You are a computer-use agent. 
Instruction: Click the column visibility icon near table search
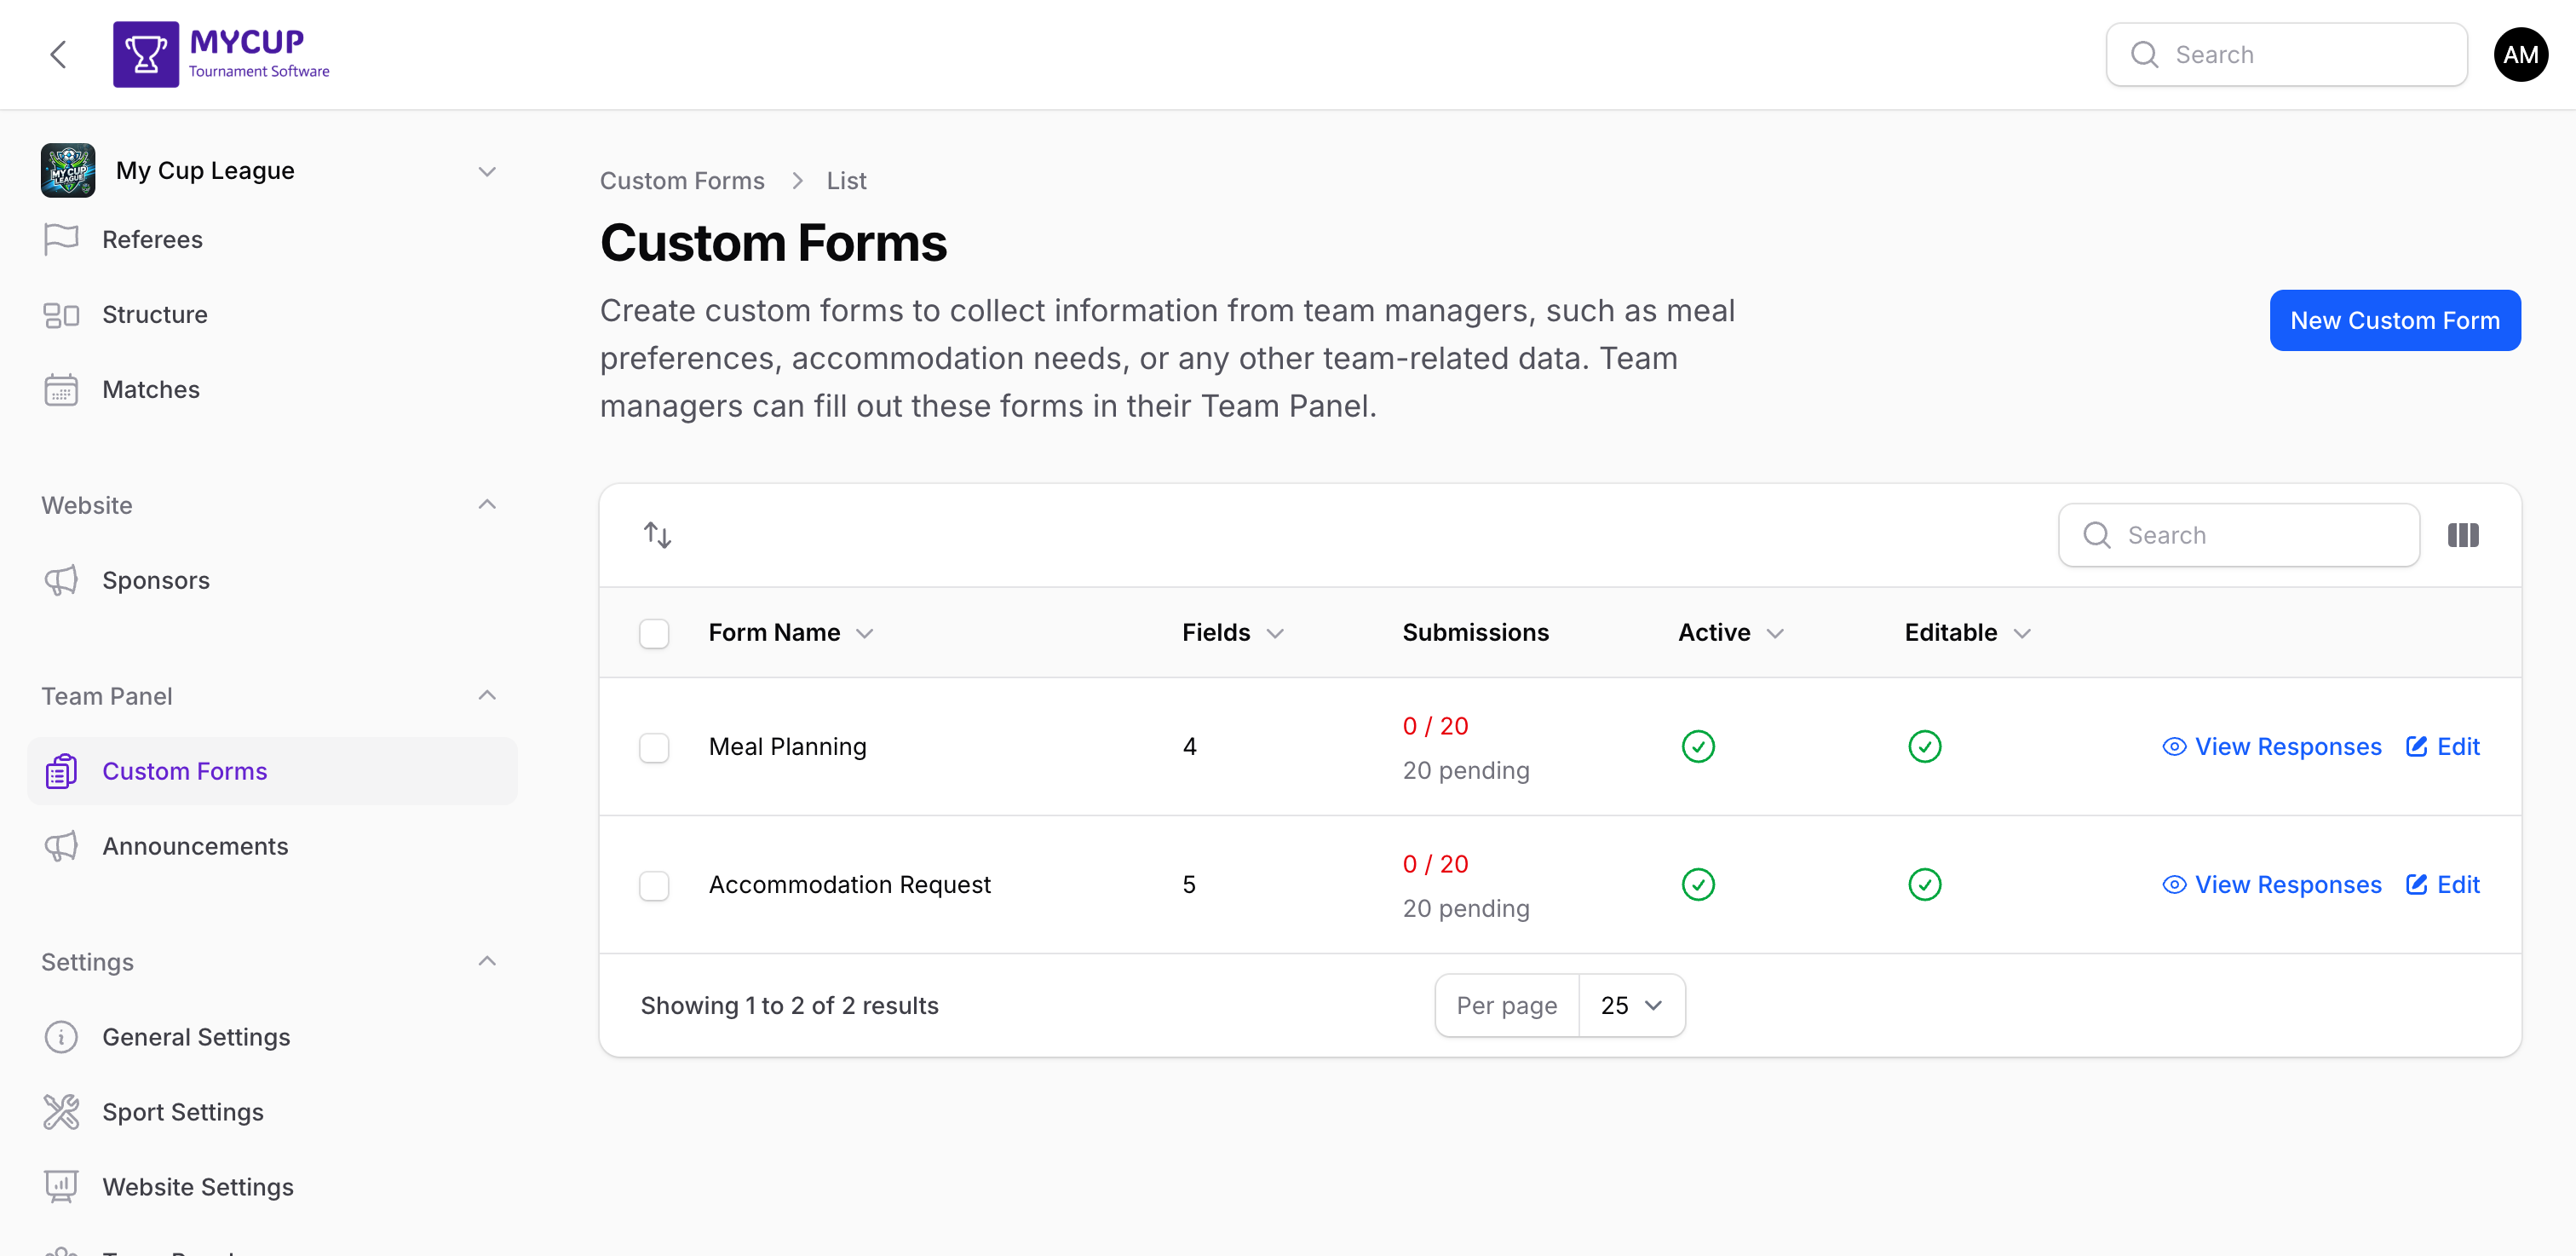pos(2463,535)
